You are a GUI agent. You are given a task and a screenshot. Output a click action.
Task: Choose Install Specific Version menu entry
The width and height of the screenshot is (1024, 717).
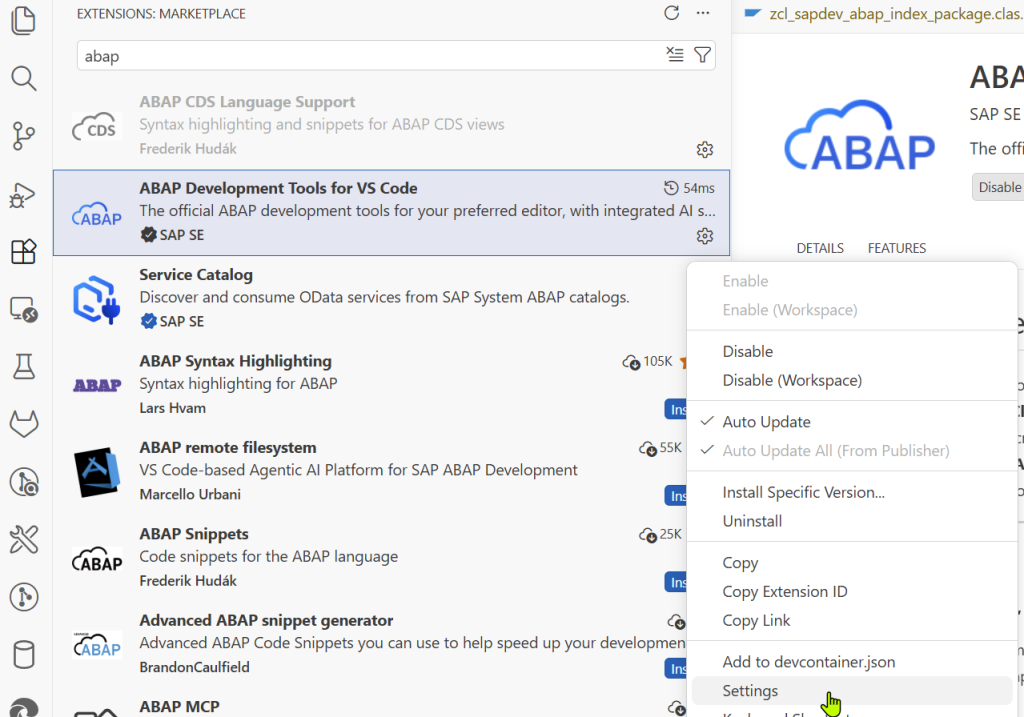[x=852, y=492]
